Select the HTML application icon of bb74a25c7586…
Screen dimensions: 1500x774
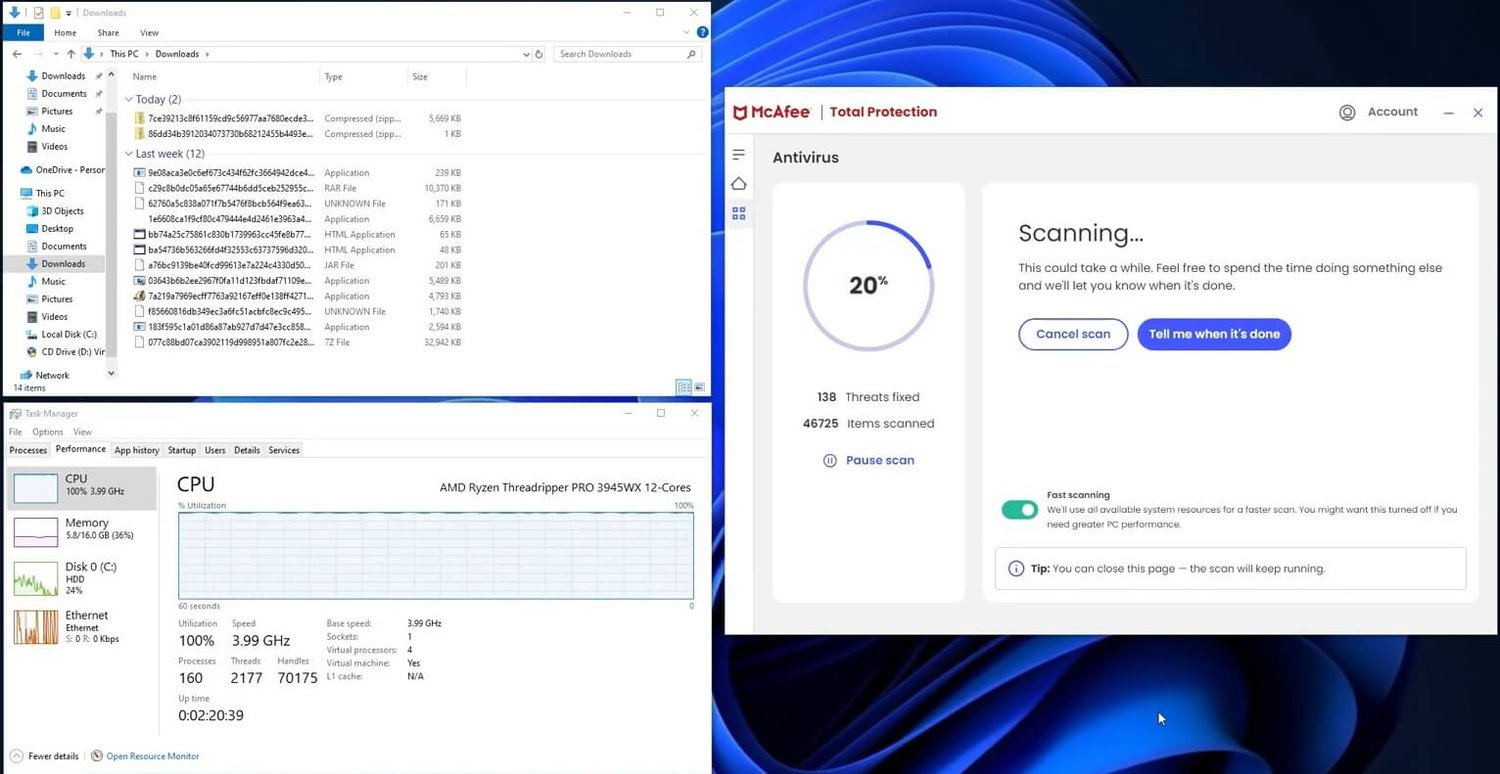pyautogui.click(x=140, y=235)
